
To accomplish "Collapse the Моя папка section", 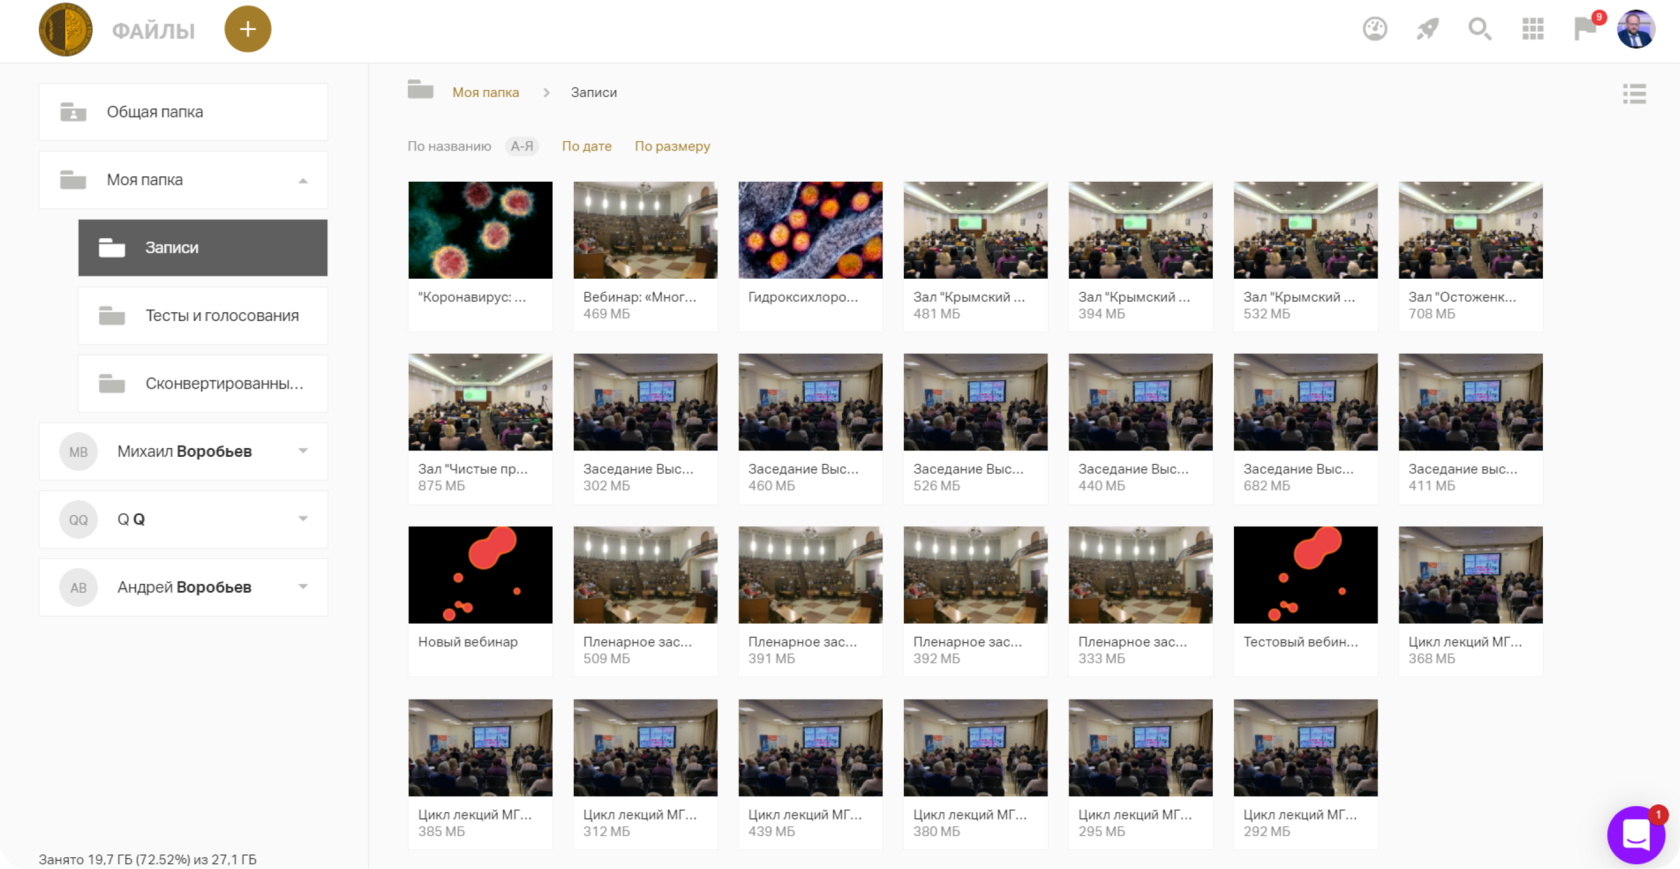I will pyautogui.click(x=303, y=181).
